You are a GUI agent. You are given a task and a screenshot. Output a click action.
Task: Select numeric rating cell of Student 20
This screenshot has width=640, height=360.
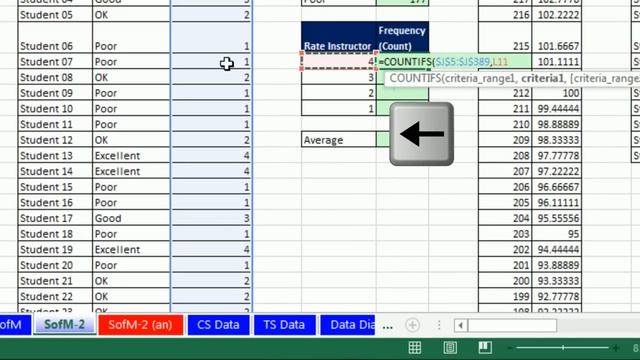tap(211, 265)
